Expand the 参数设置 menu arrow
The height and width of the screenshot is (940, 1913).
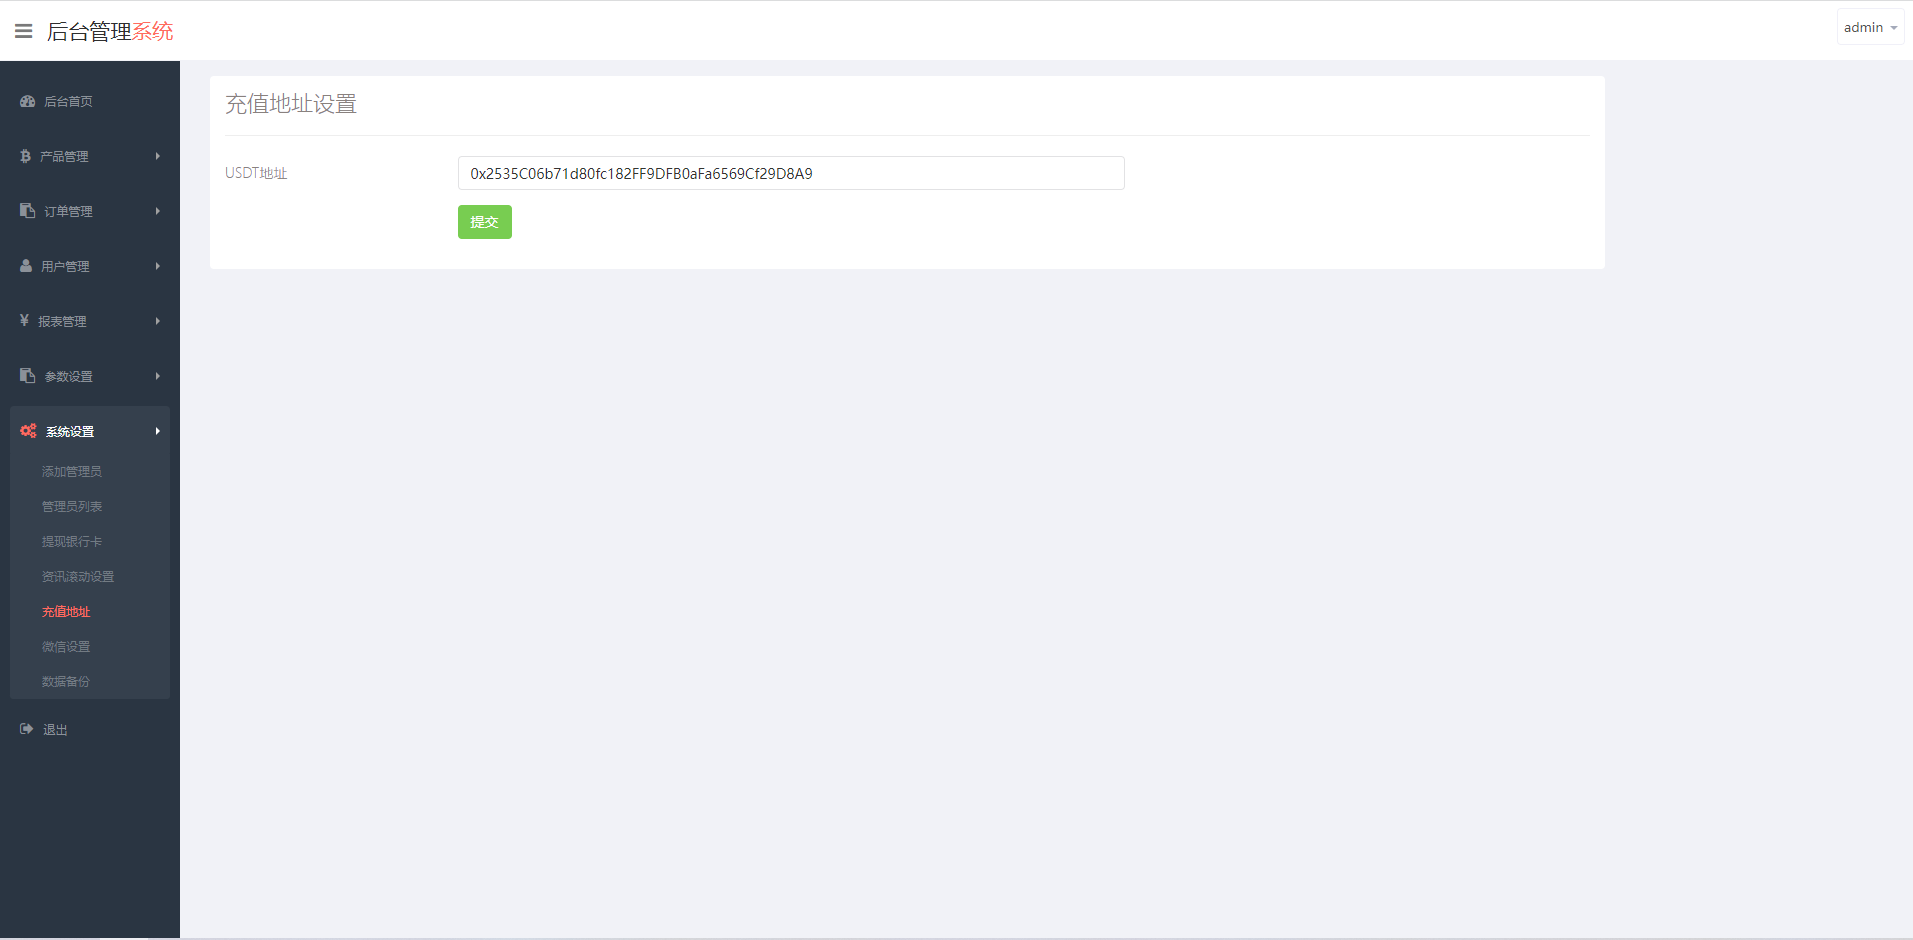point(158,376)
